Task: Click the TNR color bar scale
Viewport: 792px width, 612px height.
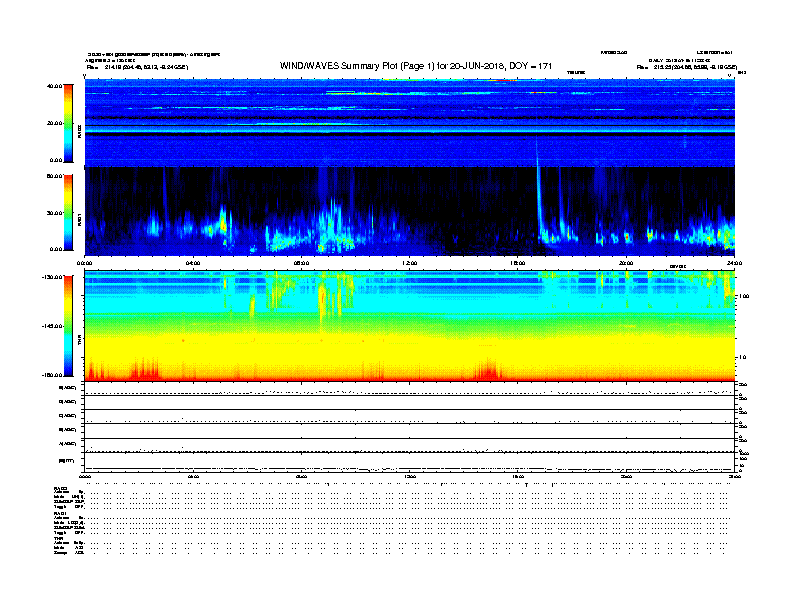Action: pos(68,326)
